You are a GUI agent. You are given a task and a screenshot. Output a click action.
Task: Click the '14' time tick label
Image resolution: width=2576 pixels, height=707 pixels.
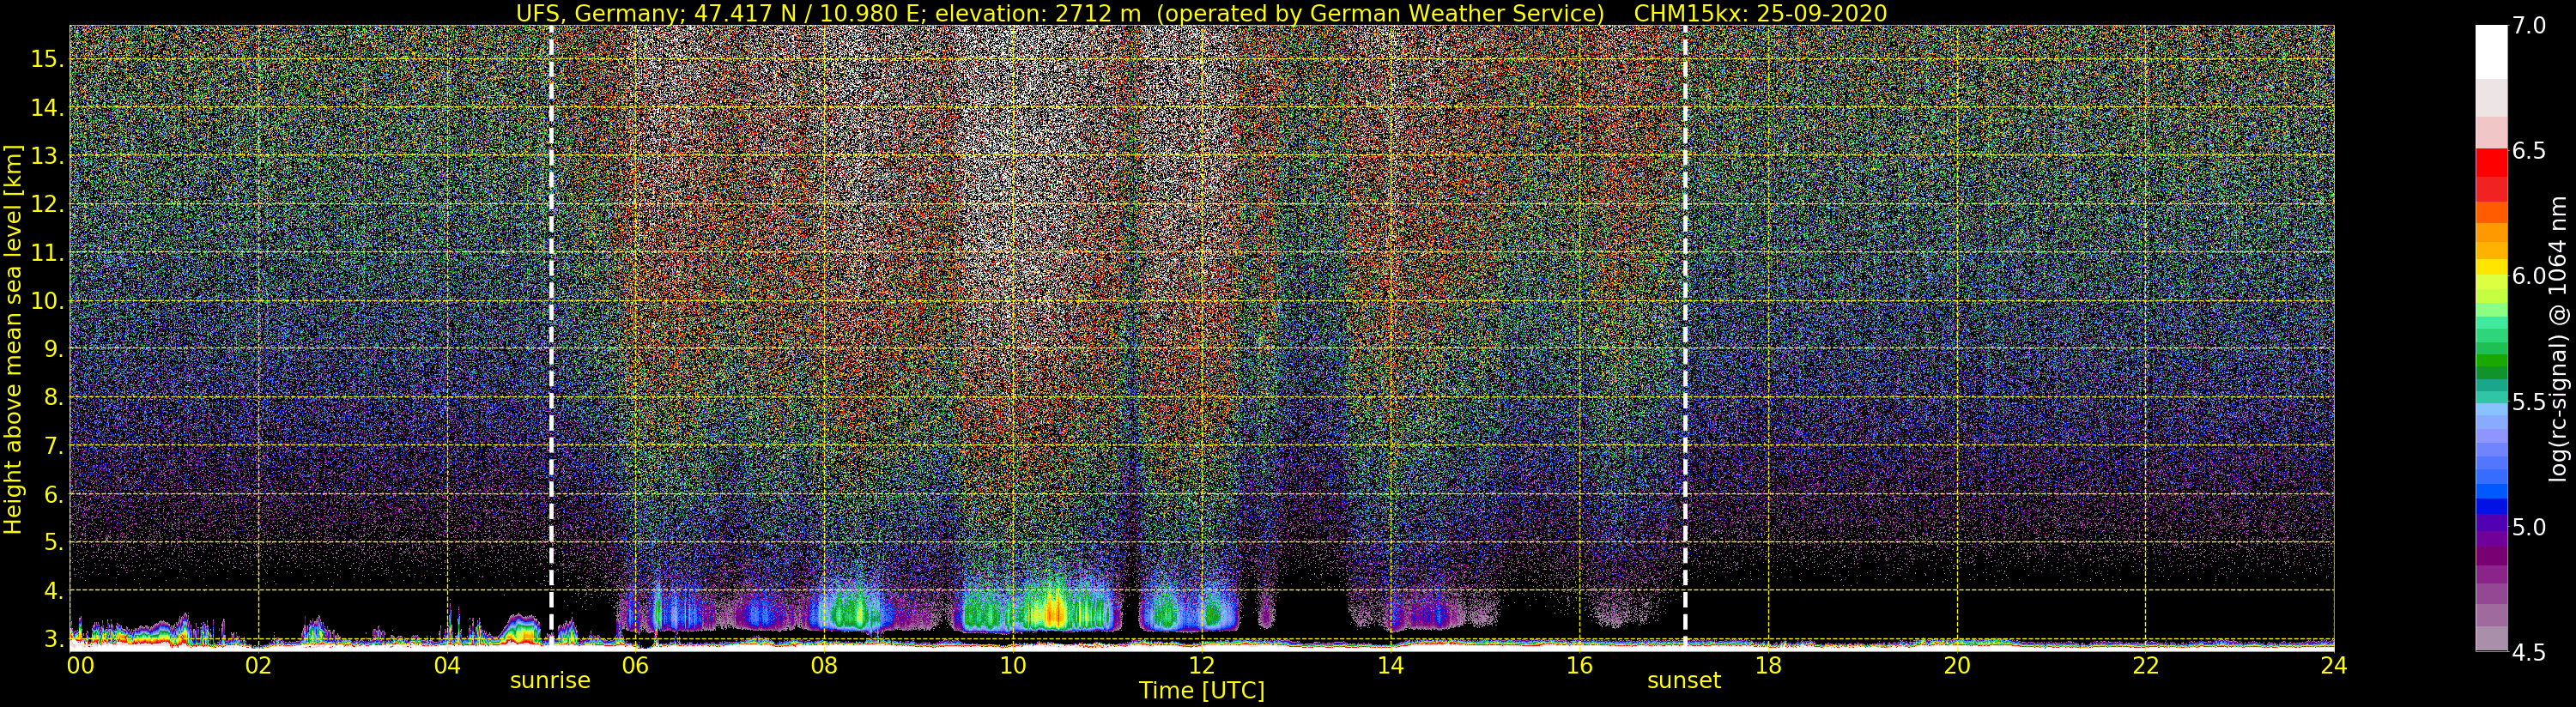[x=1390, y=665]
